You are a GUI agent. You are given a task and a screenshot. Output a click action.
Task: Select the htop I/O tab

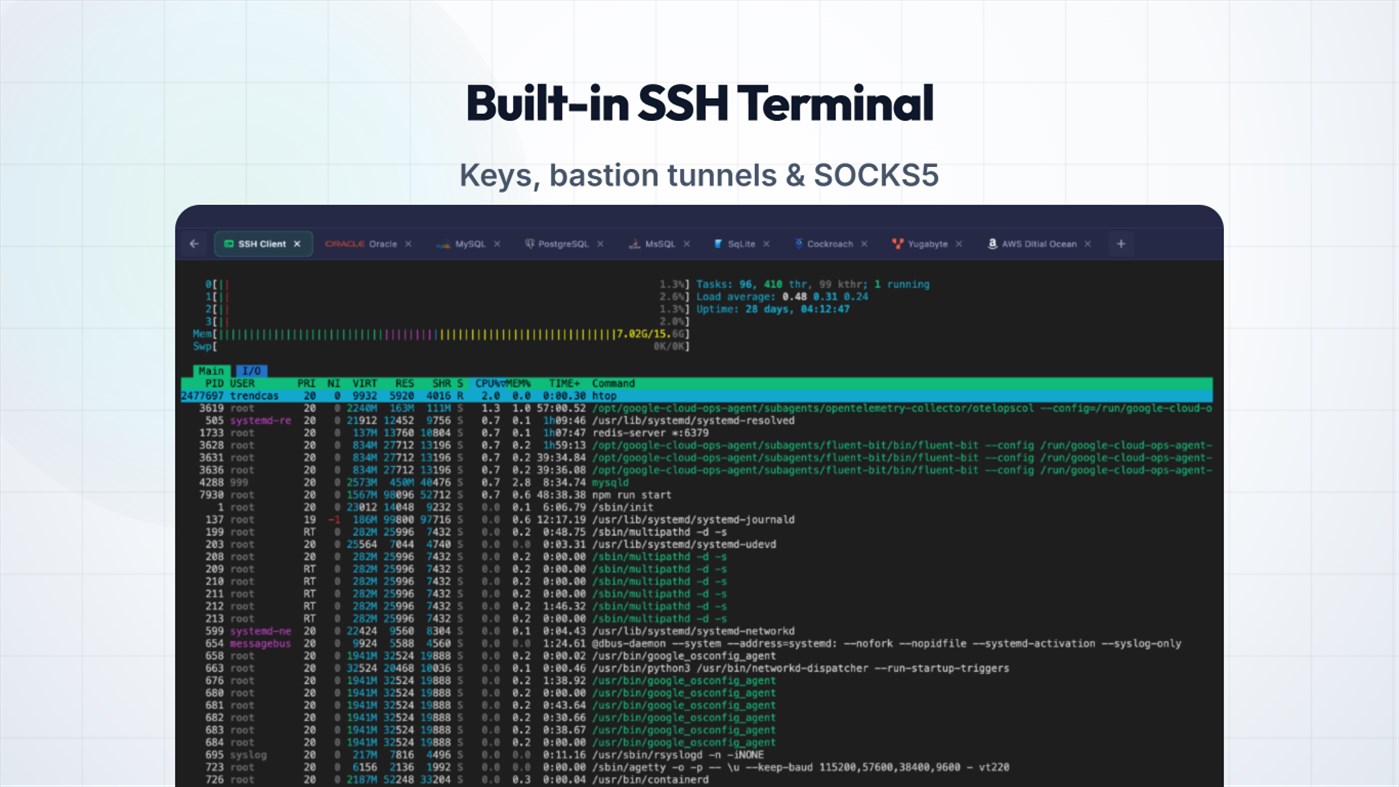[x=252, y=371]
